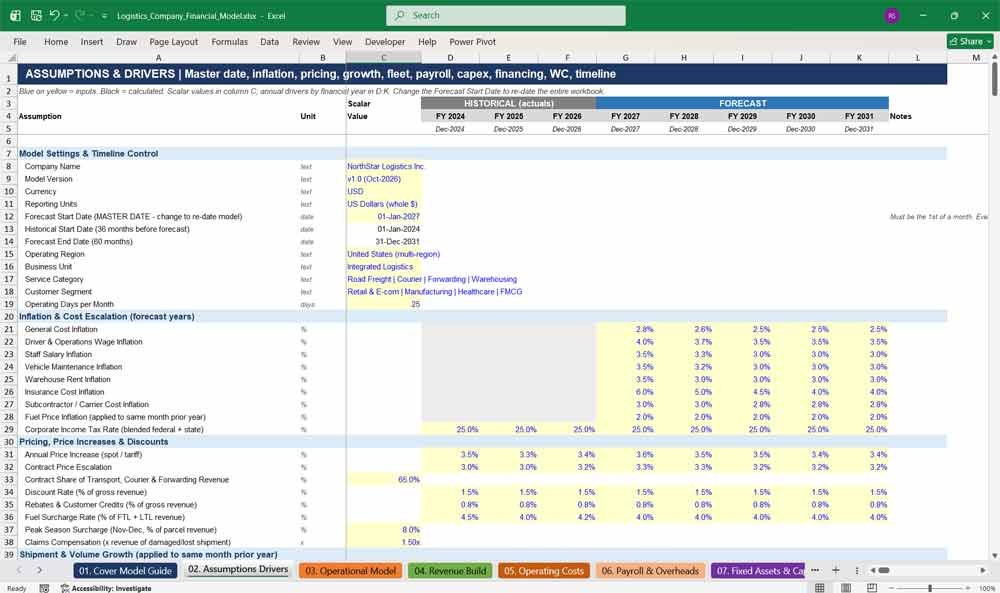Click horizontal scroll right arrow
1000x593 pixels.
click(983, 570)
